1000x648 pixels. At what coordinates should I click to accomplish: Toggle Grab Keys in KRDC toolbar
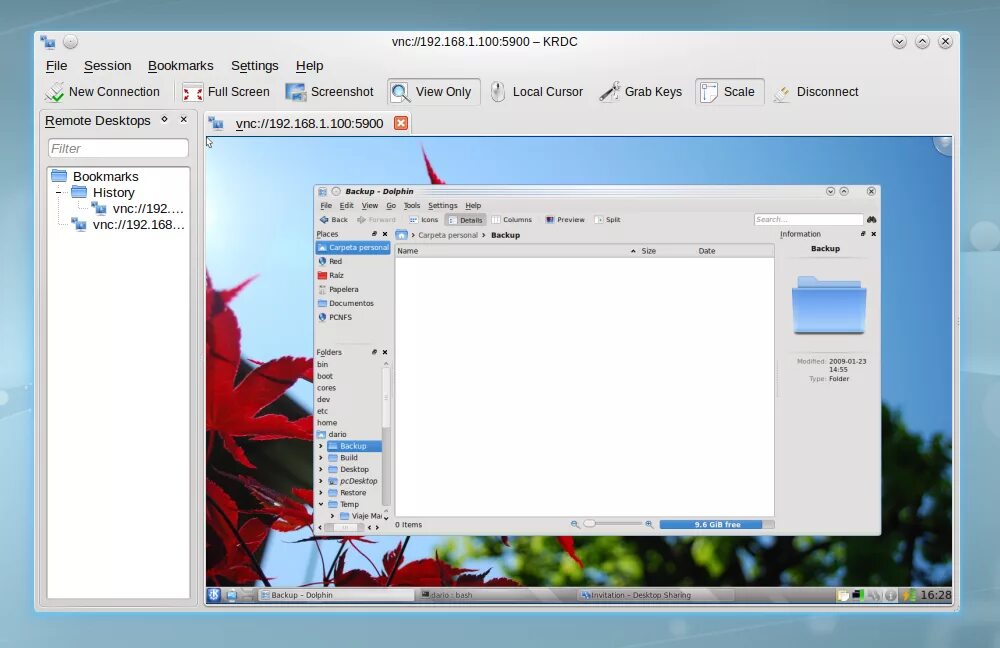pyautogui.click(x=641, y=92)
